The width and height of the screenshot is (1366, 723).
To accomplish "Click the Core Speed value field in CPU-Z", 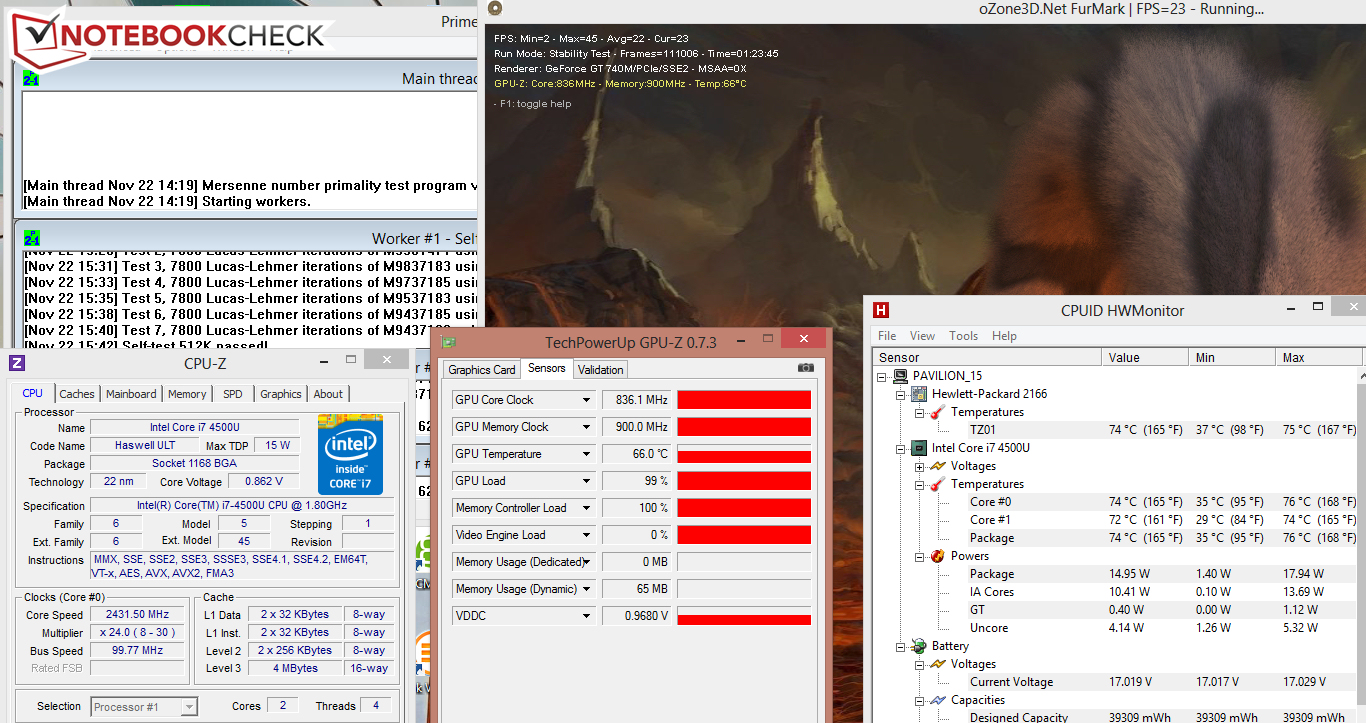I will coord(137,615).
